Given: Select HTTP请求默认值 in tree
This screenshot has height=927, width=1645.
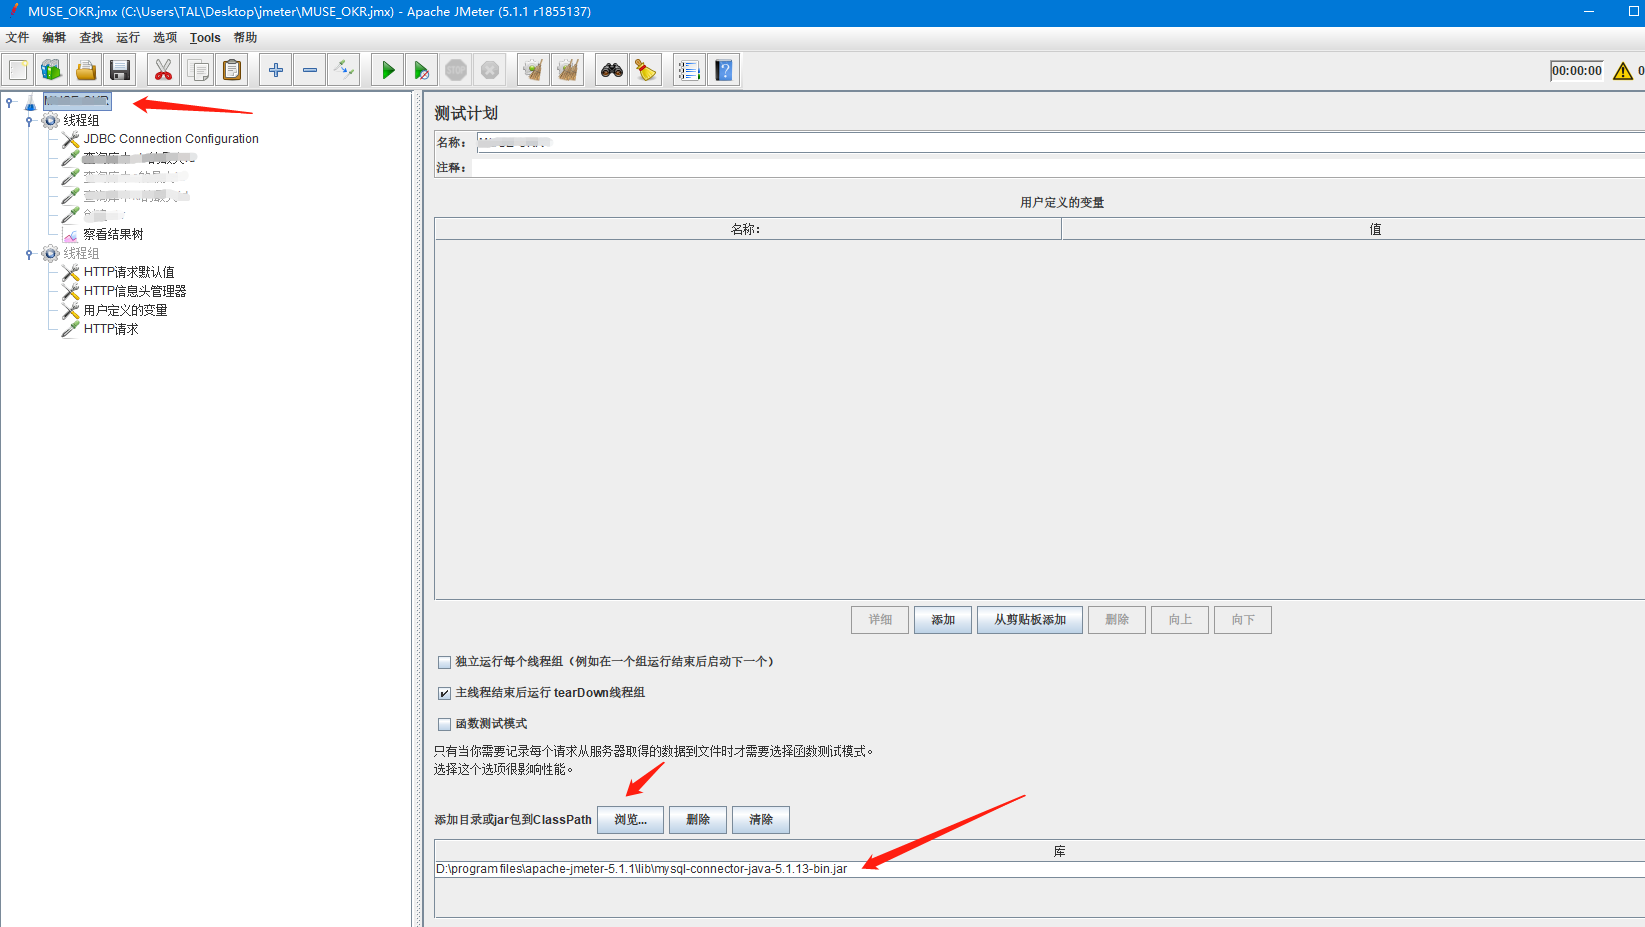Looking at the screenshot, I should (x=129, y=272).
